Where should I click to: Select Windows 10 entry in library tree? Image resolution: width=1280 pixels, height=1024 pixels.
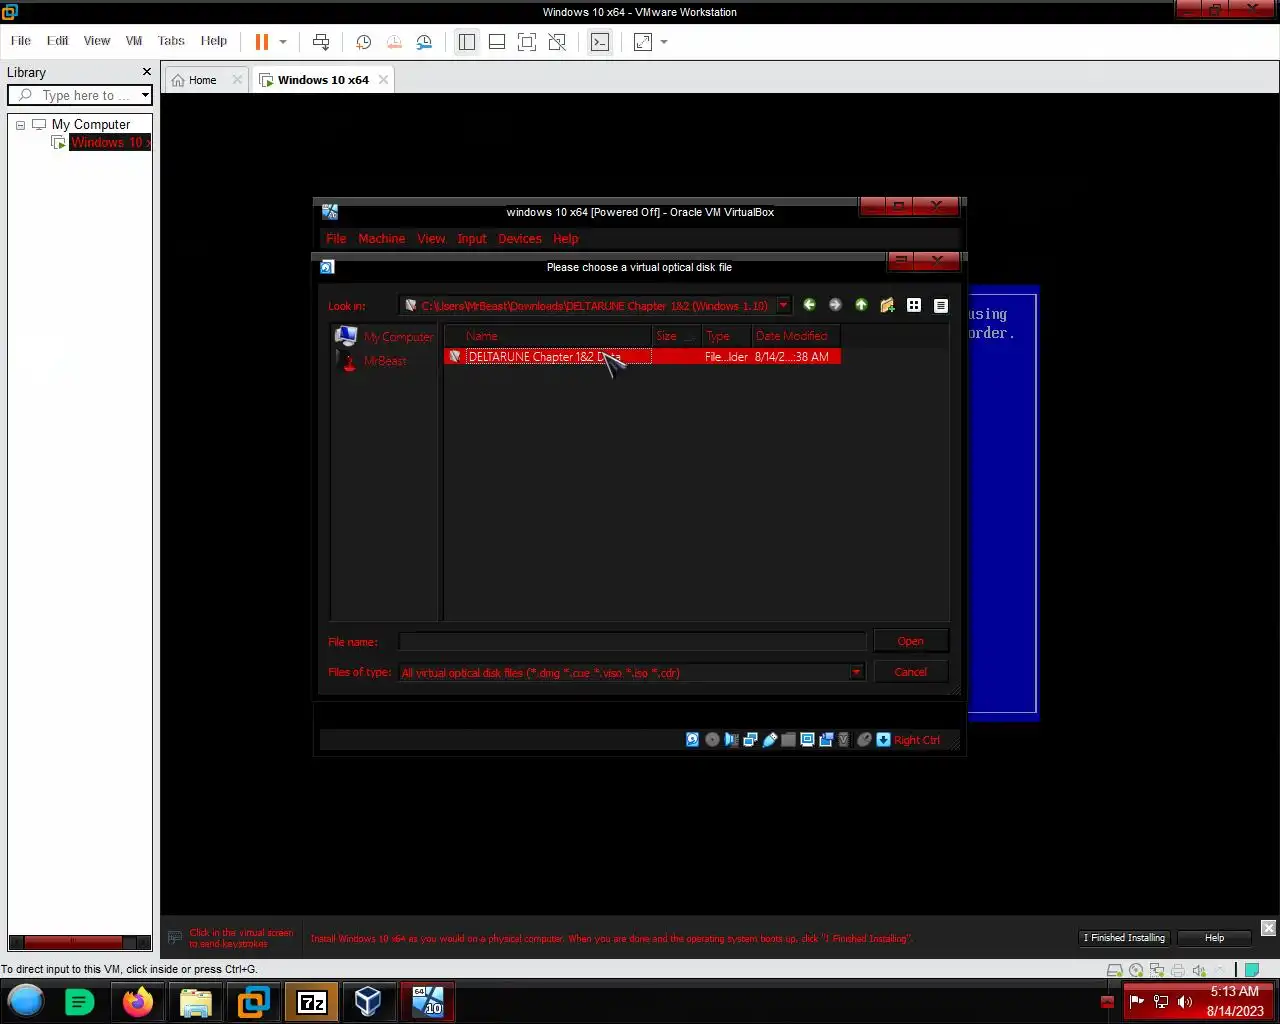(x=109, y=143)
